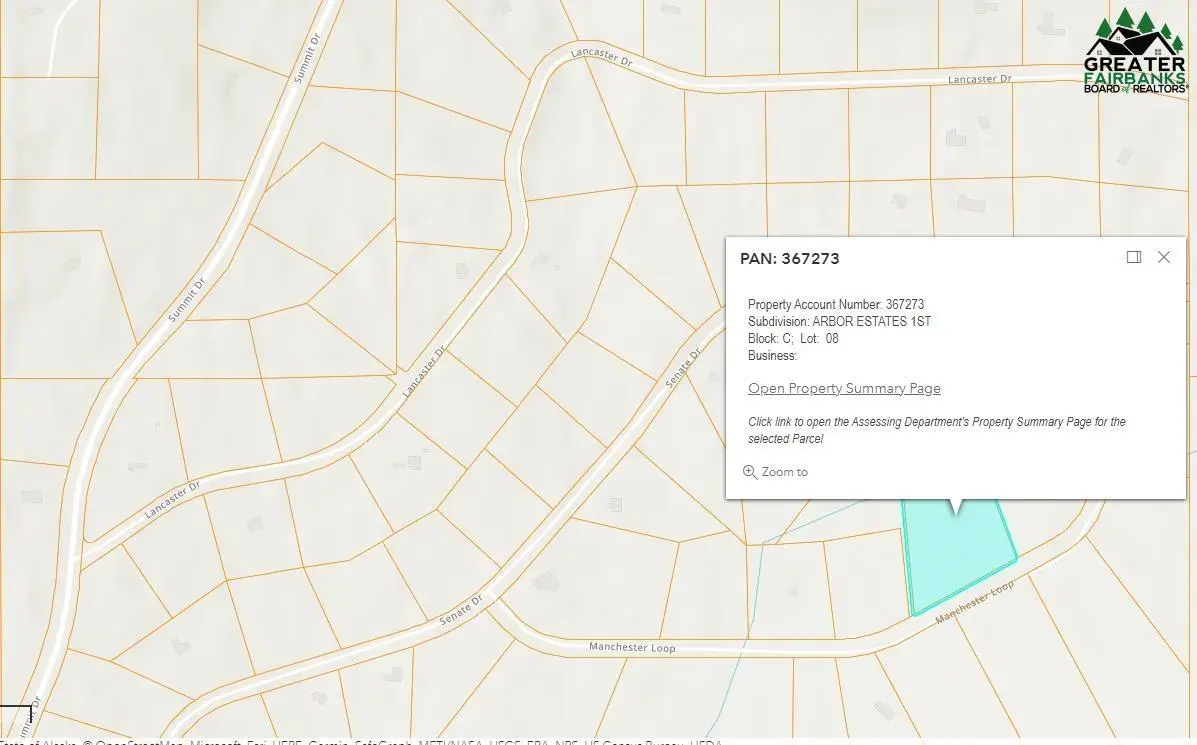1197x745 pixels.
Task: Click the Lancaster Dr label under the logo
Action: click(x=979, y=79)
